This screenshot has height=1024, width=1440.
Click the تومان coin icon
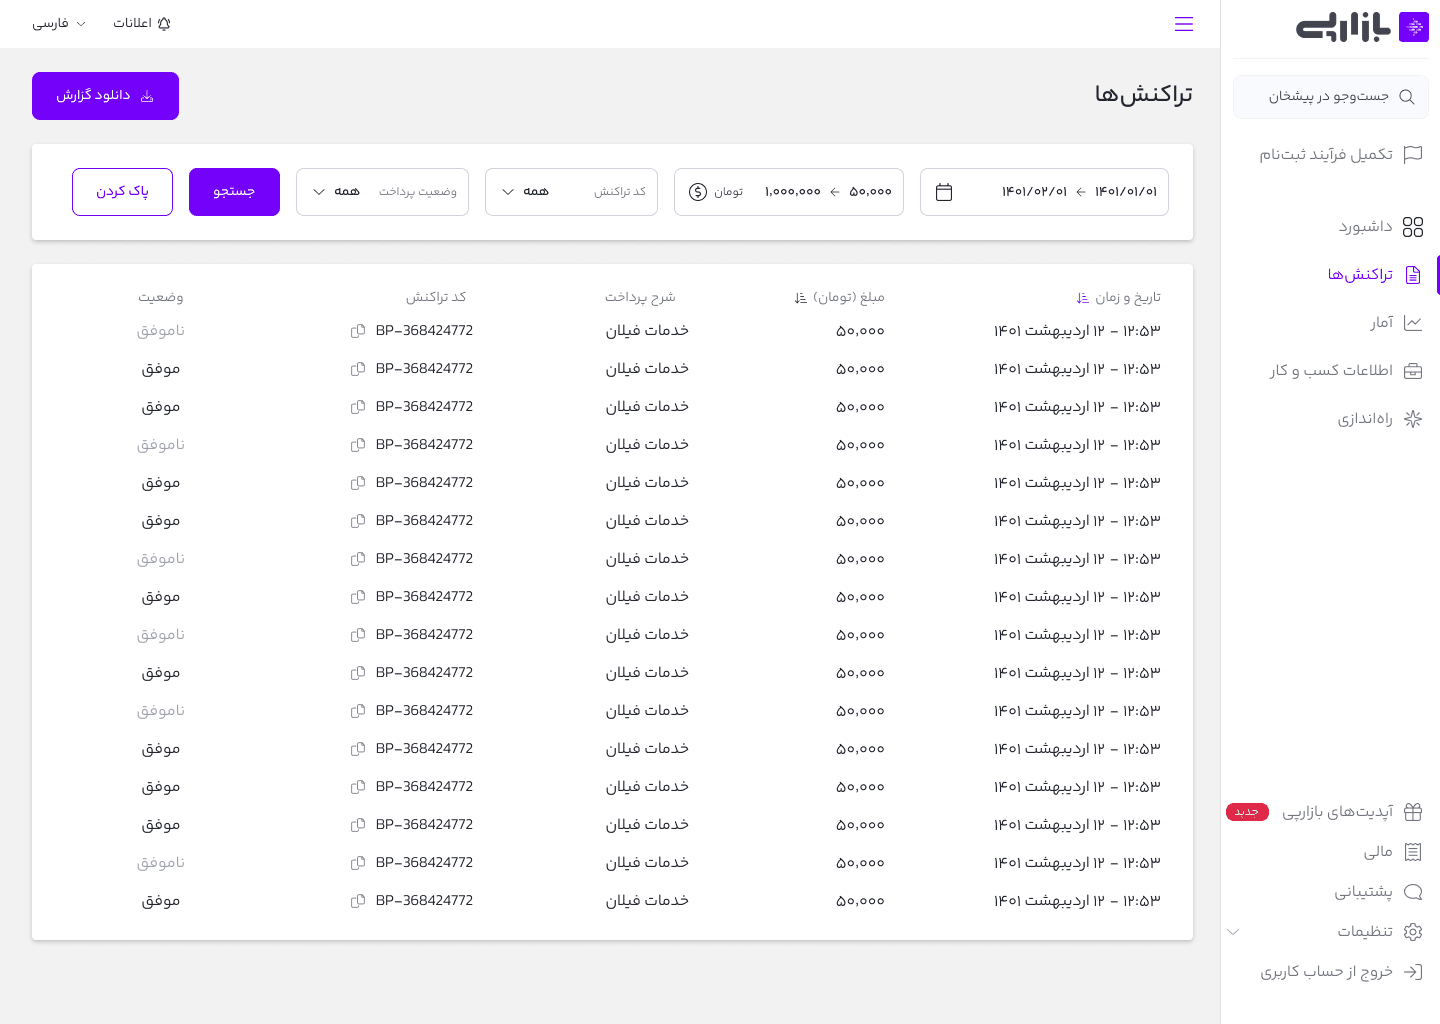coord(698,192)
